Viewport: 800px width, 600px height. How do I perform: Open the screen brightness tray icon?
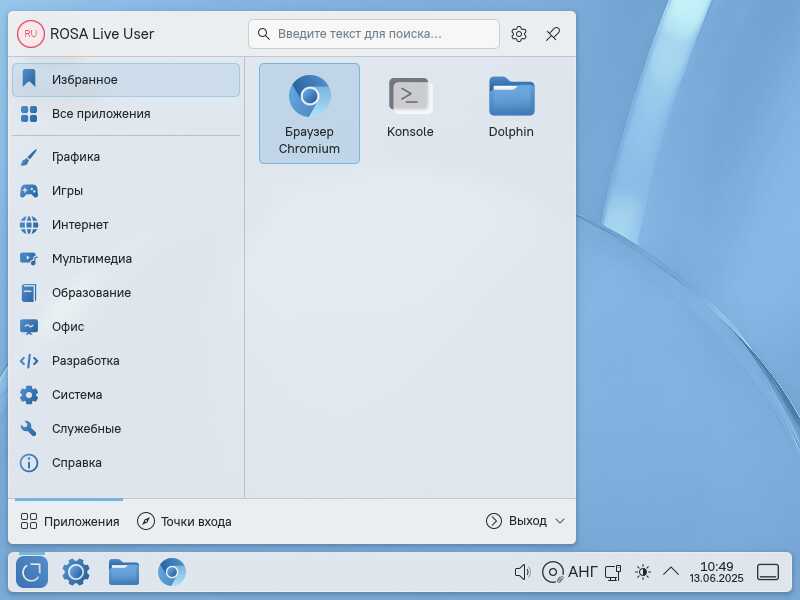coord(642,572)
